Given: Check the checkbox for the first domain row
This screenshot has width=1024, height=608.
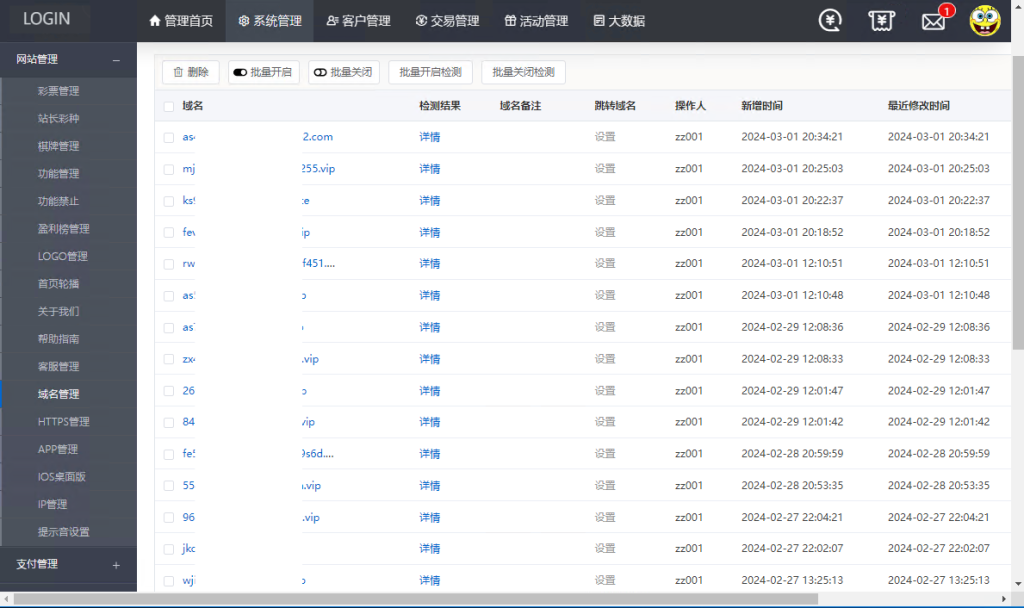Looking at the screenshot, I should 168,137.
